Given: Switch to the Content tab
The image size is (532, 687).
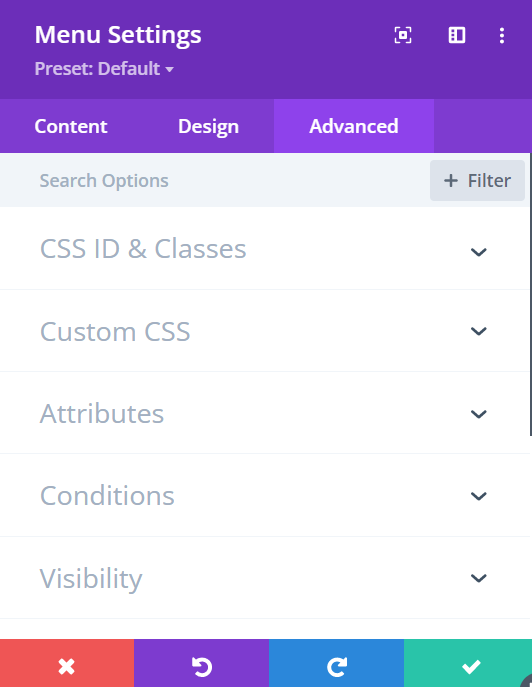Looking at the screenshot, I should pos(71,126).
